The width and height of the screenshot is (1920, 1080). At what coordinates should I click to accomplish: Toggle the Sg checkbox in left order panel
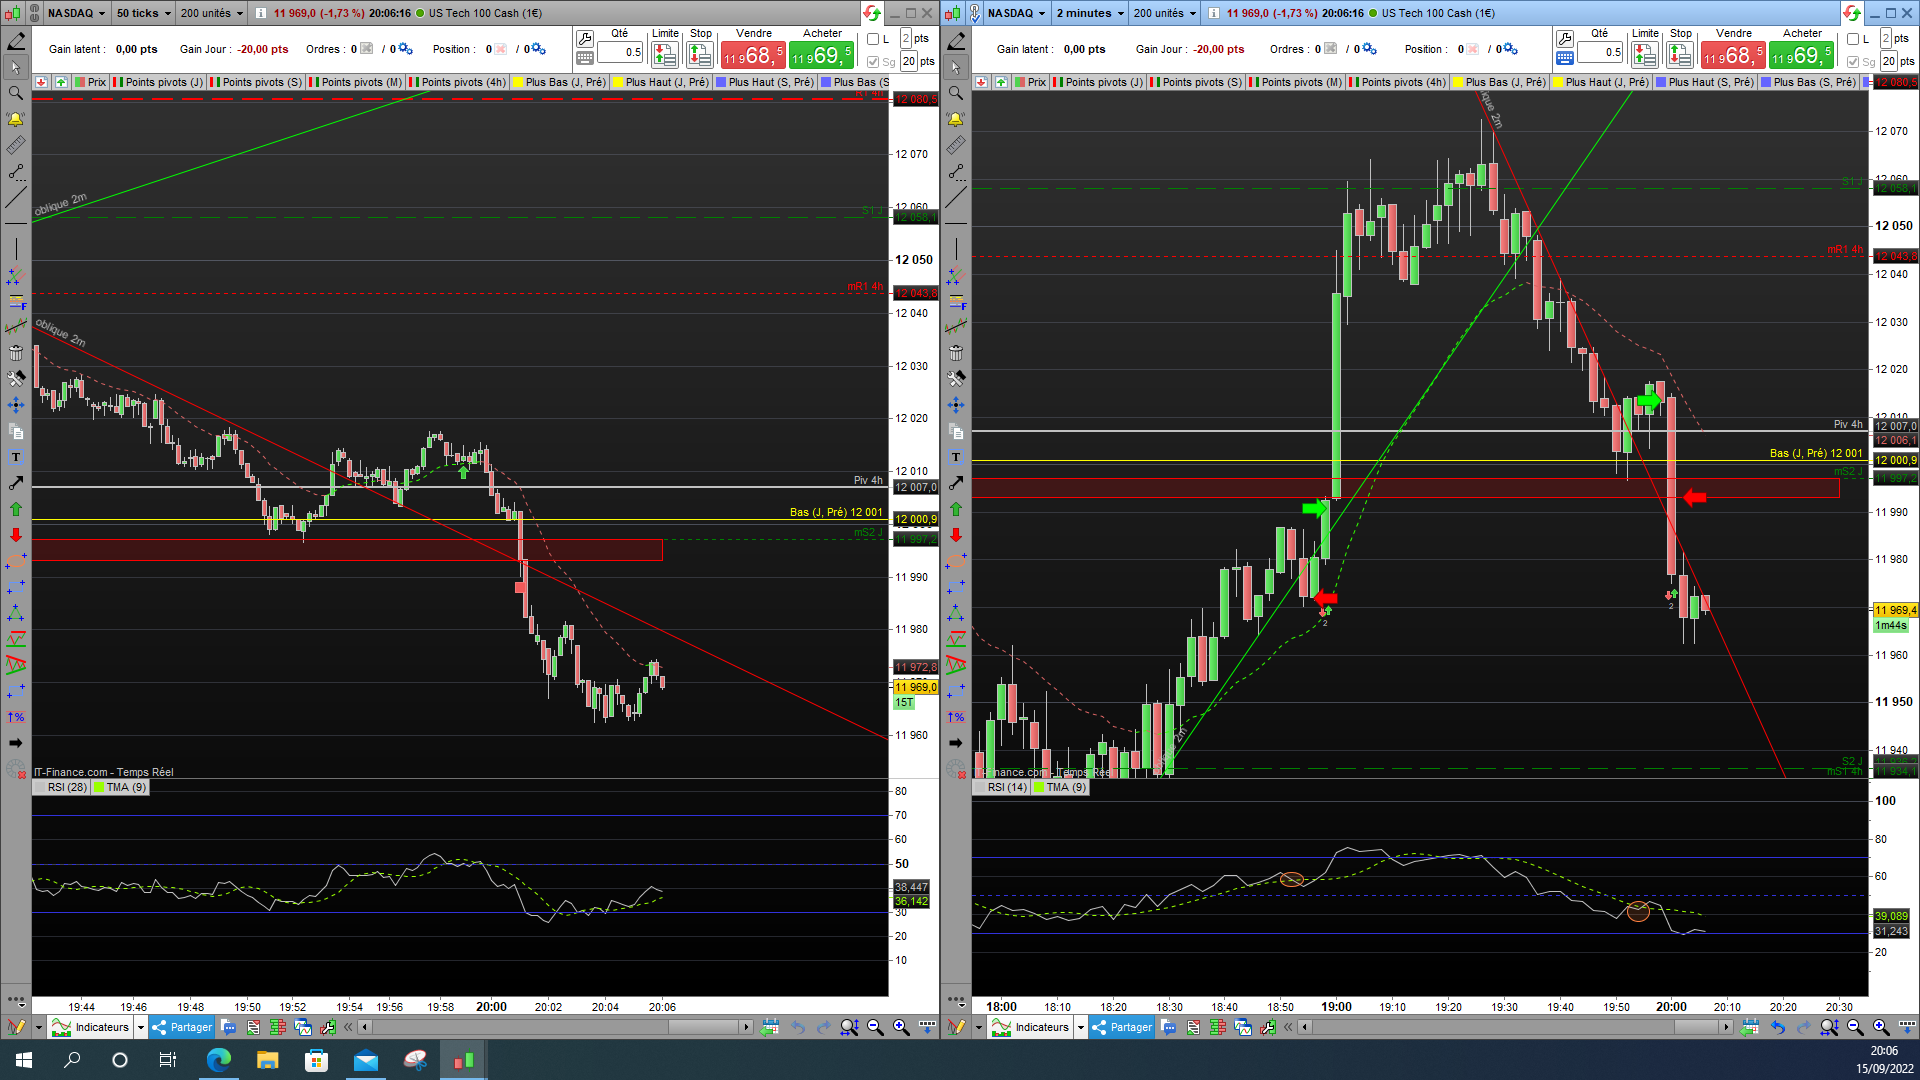[x=873, y=62]
